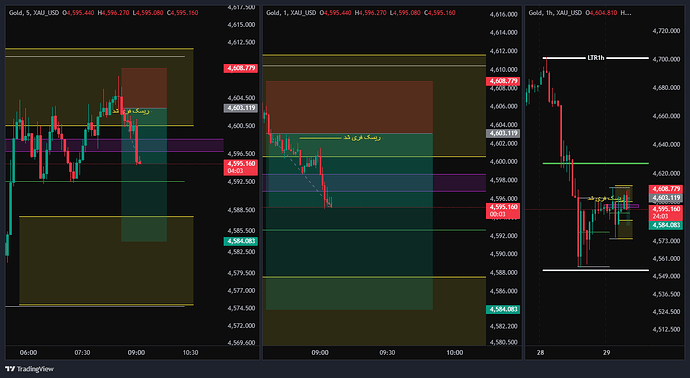Click the 09:30 time axis label
Image resolution: width=690 pixels, height=378 pixels.
point(387,352)
